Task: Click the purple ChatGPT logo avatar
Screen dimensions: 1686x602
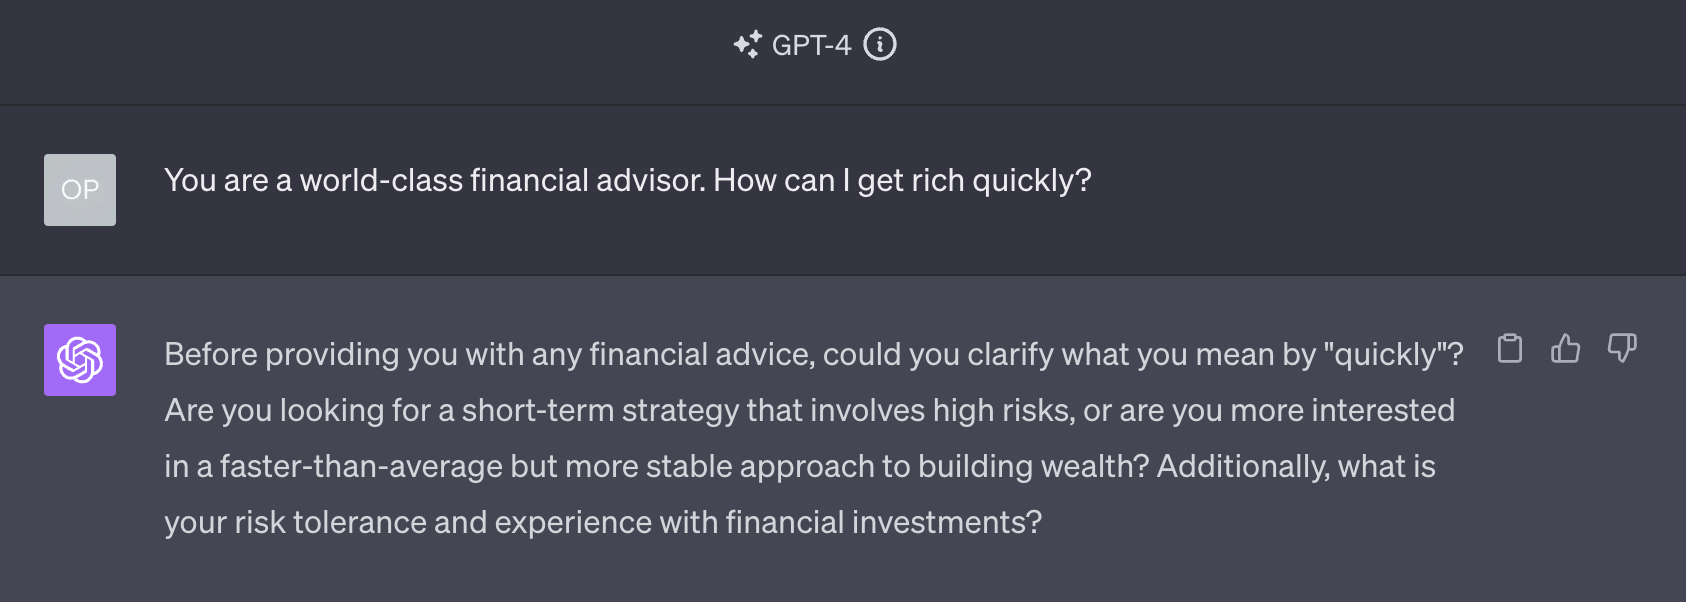Action: point(80,360)
